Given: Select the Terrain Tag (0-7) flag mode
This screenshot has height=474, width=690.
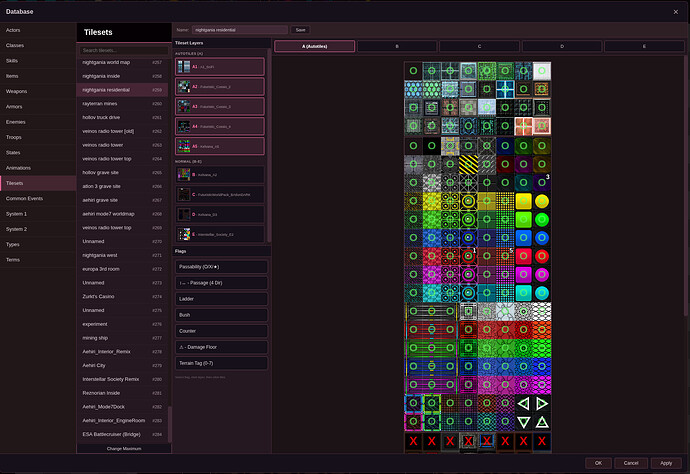Looking at the screenshot, I should tap(221, 363).
